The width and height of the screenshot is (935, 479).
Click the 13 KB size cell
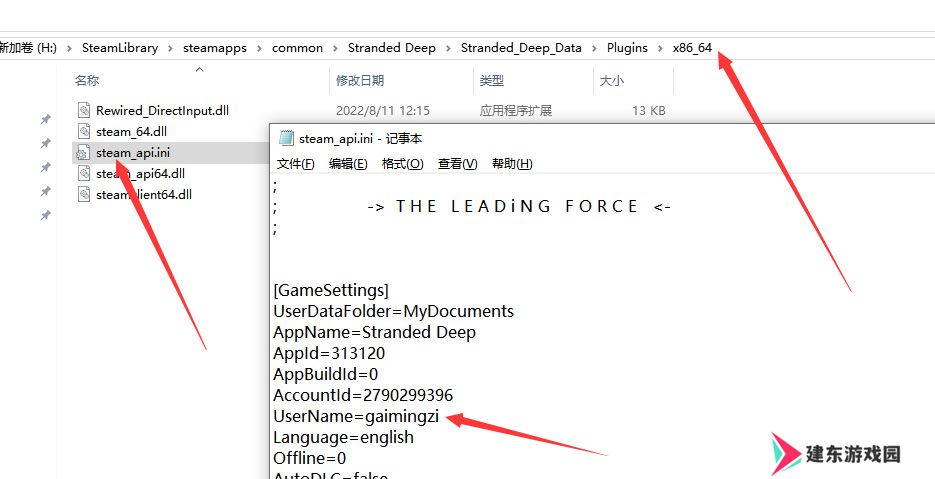649,110
